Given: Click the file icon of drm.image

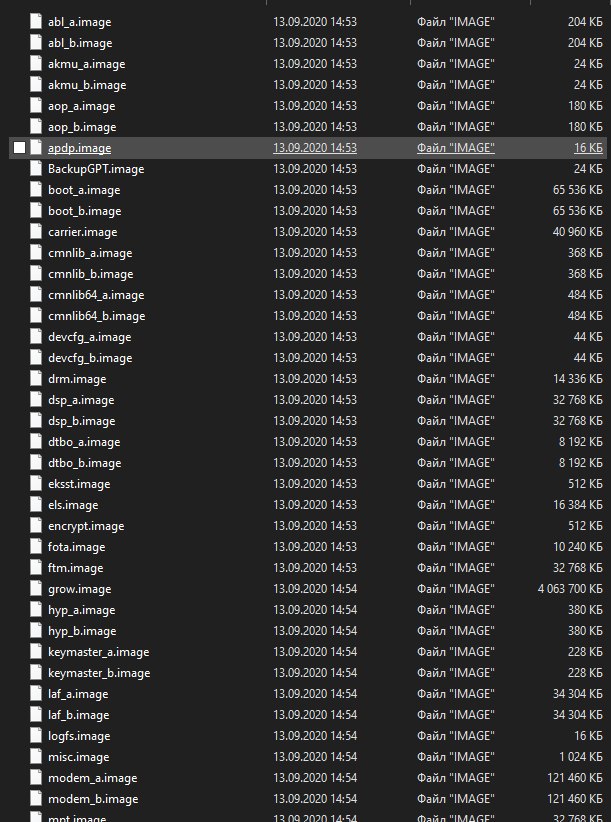Looking at the screenshot, I should 36,378.
